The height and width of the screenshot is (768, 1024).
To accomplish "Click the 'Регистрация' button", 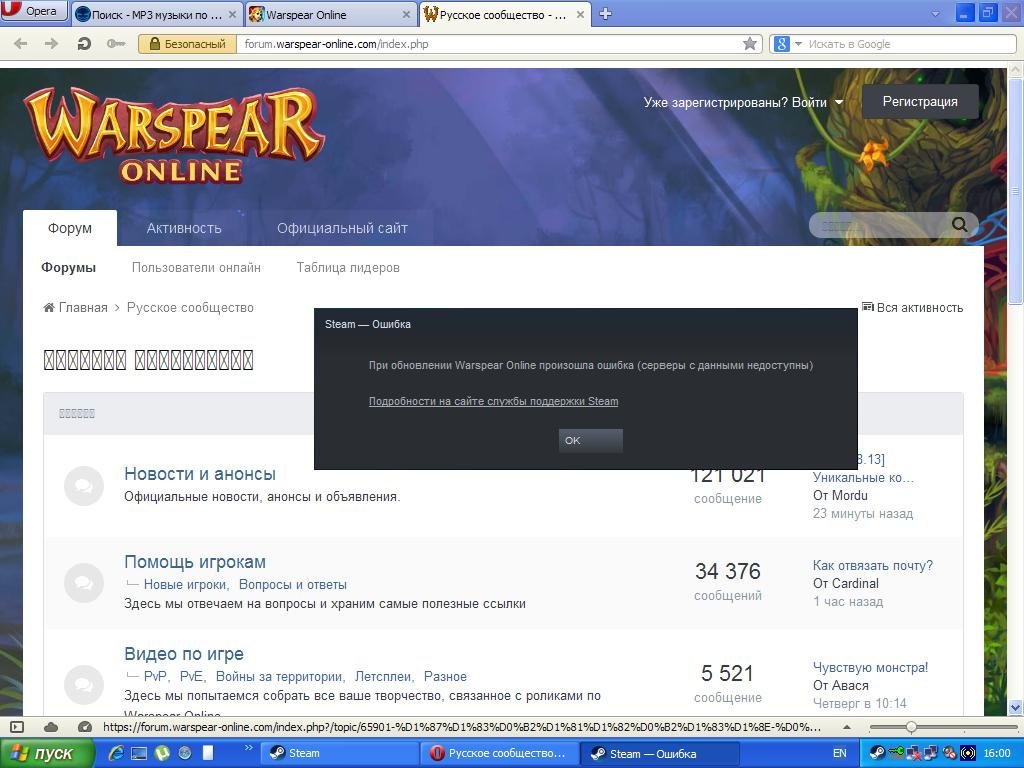I will point(920,101).
